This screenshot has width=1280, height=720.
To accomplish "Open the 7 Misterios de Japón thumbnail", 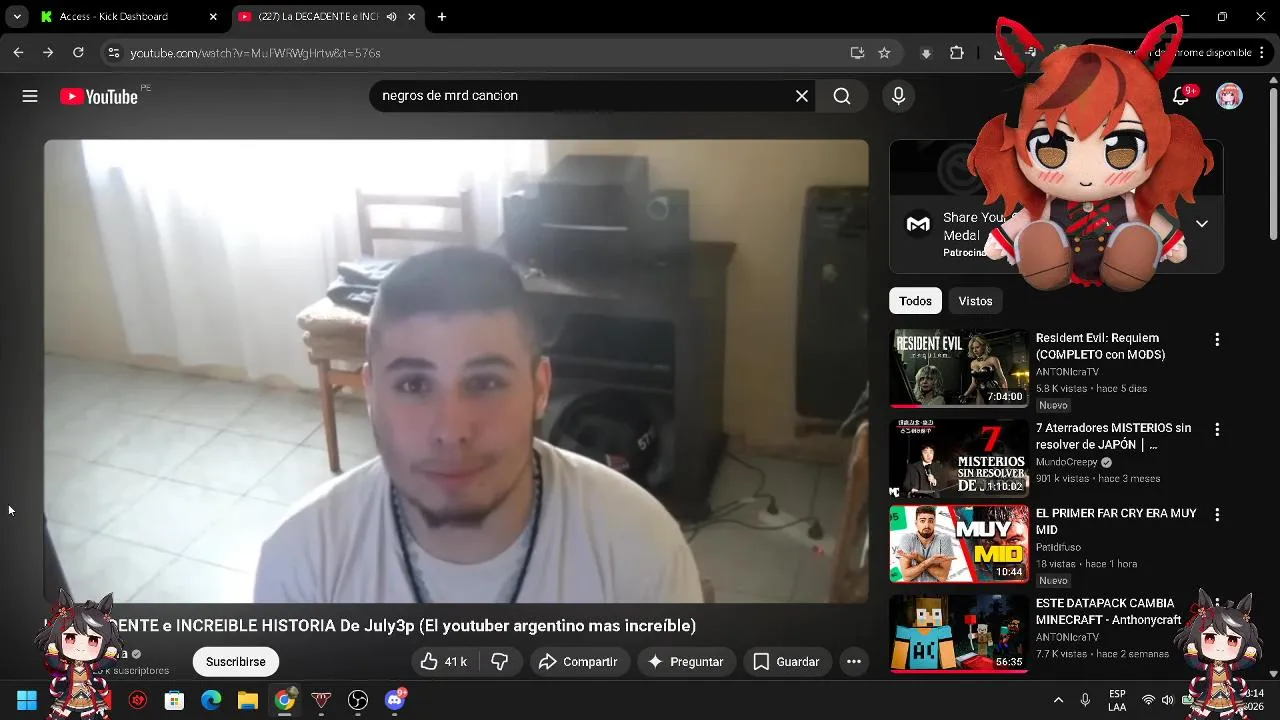I will tap(959, 458).
